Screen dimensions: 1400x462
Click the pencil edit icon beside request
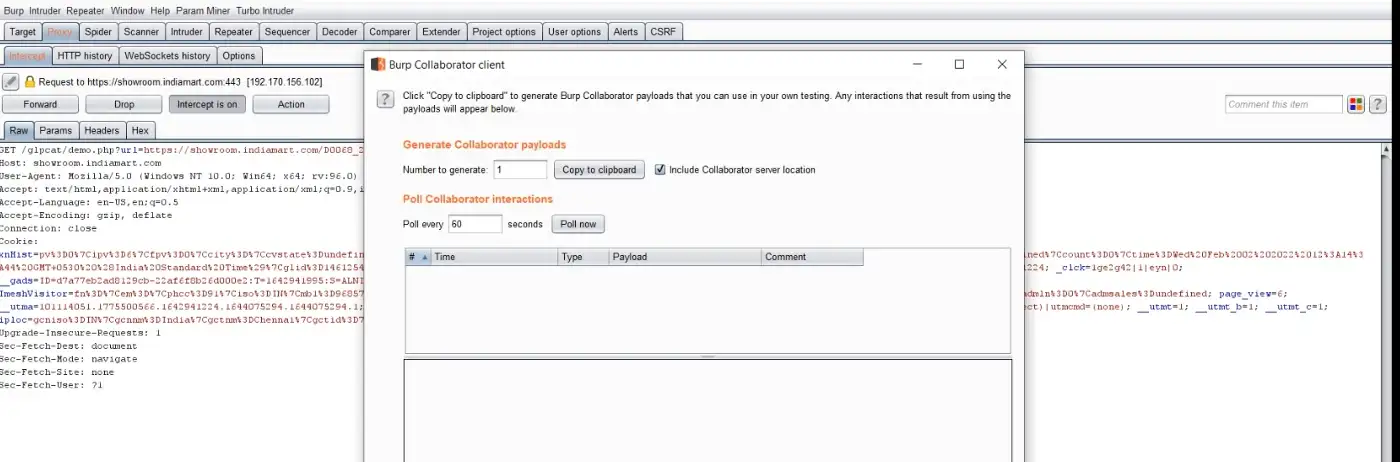[11, 81]
